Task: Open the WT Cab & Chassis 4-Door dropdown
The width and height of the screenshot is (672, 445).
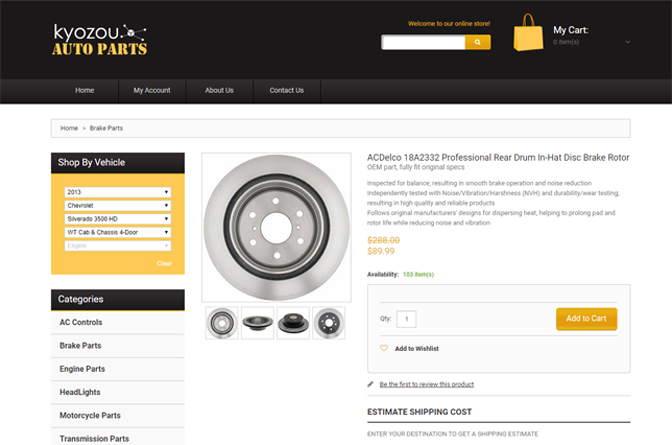Action: tap(118, 232)
